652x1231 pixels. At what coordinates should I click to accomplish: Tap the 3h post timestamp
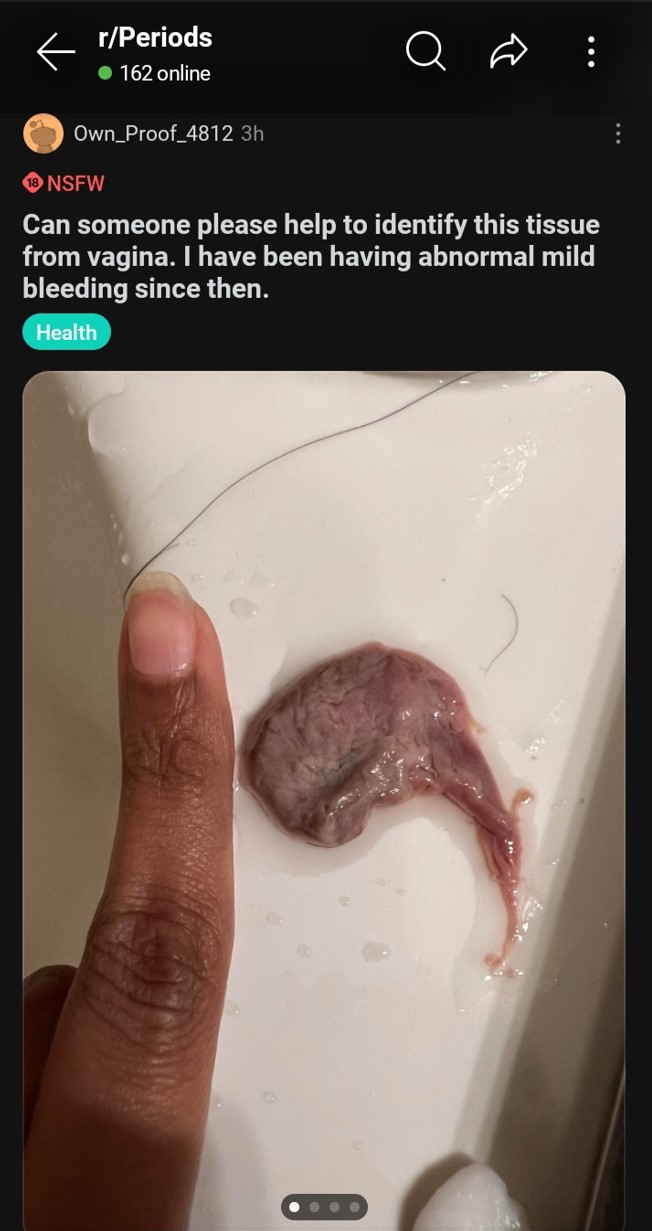252,133
